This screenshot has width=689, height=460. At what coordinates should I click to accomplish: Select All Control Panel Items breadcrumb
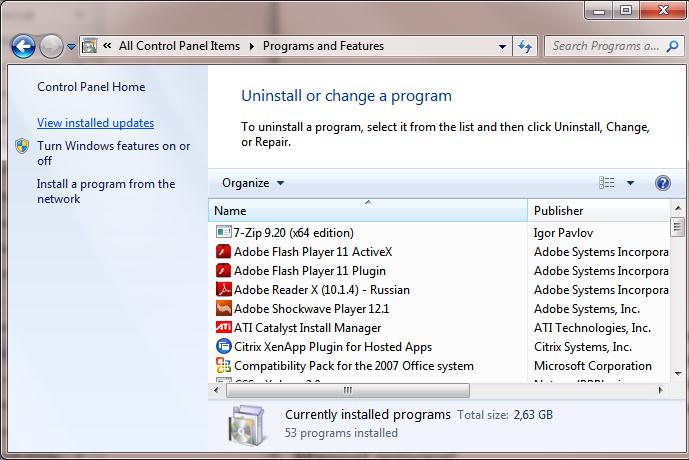pyautogui.click(x=179, y=46)
